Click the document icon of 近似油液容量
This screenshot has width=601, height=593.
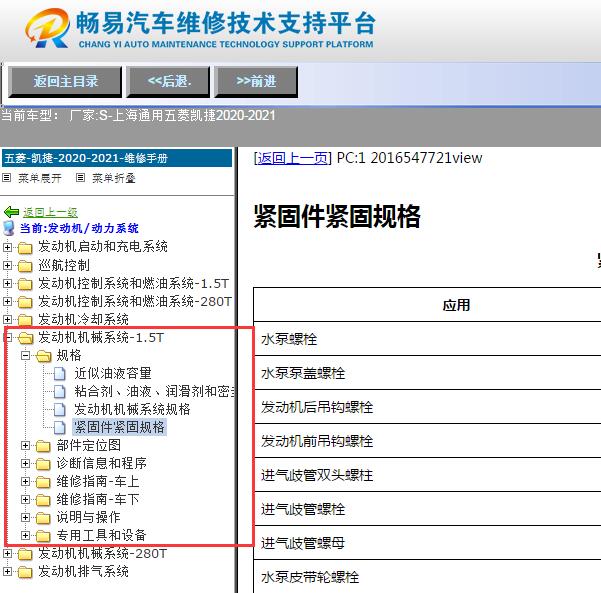[60, 373]
